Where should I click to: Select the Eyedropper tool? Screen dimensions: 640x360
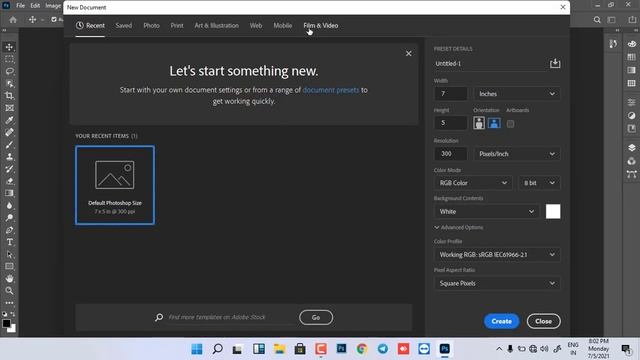pyautogui.click(x=9, y=120)
